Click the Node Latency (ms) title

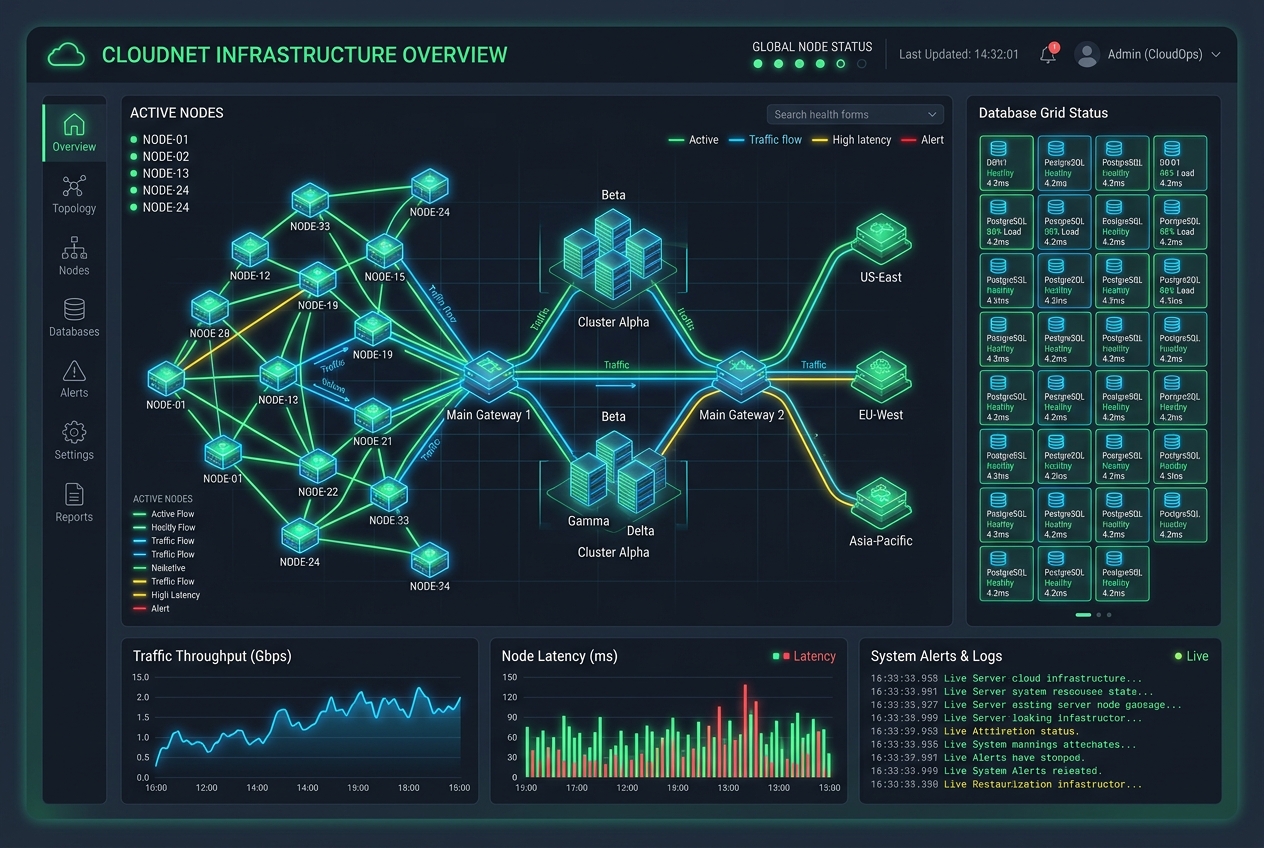[x=560, y=657]
